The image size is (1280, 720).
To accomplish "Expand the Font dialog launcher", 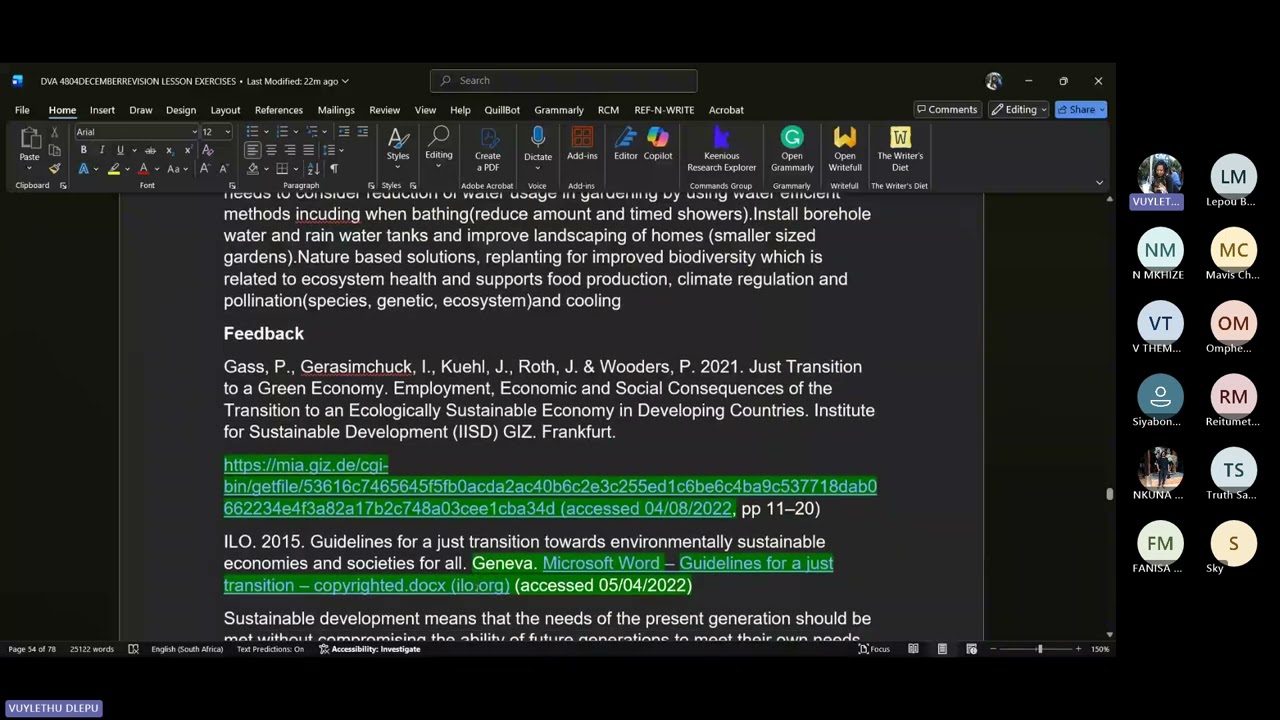I will pyautogui.click(x=232, y=186).
